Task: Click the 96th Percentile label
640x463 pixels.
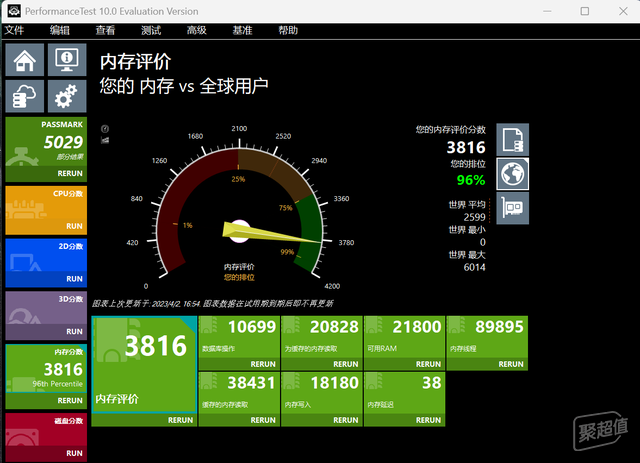Action: coord(58,384)
